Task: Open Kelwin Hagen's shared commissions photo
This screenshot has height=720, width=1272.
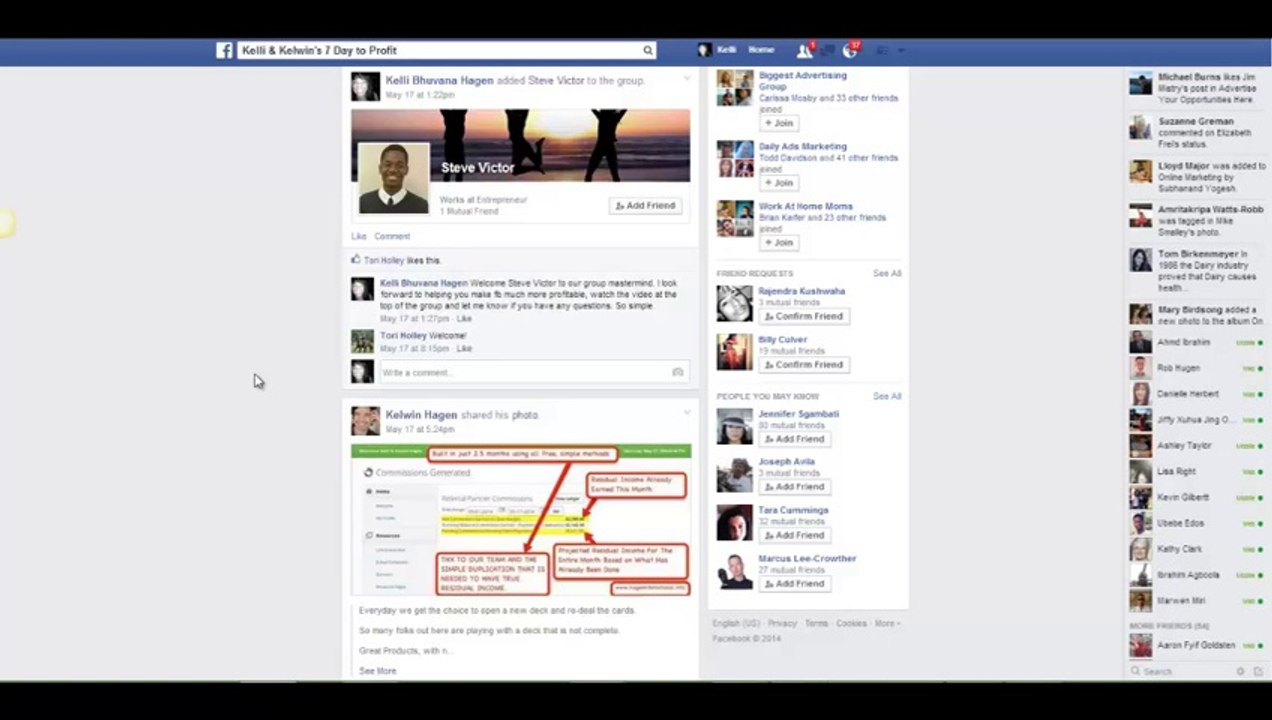Action: click(x=520, y=520)
